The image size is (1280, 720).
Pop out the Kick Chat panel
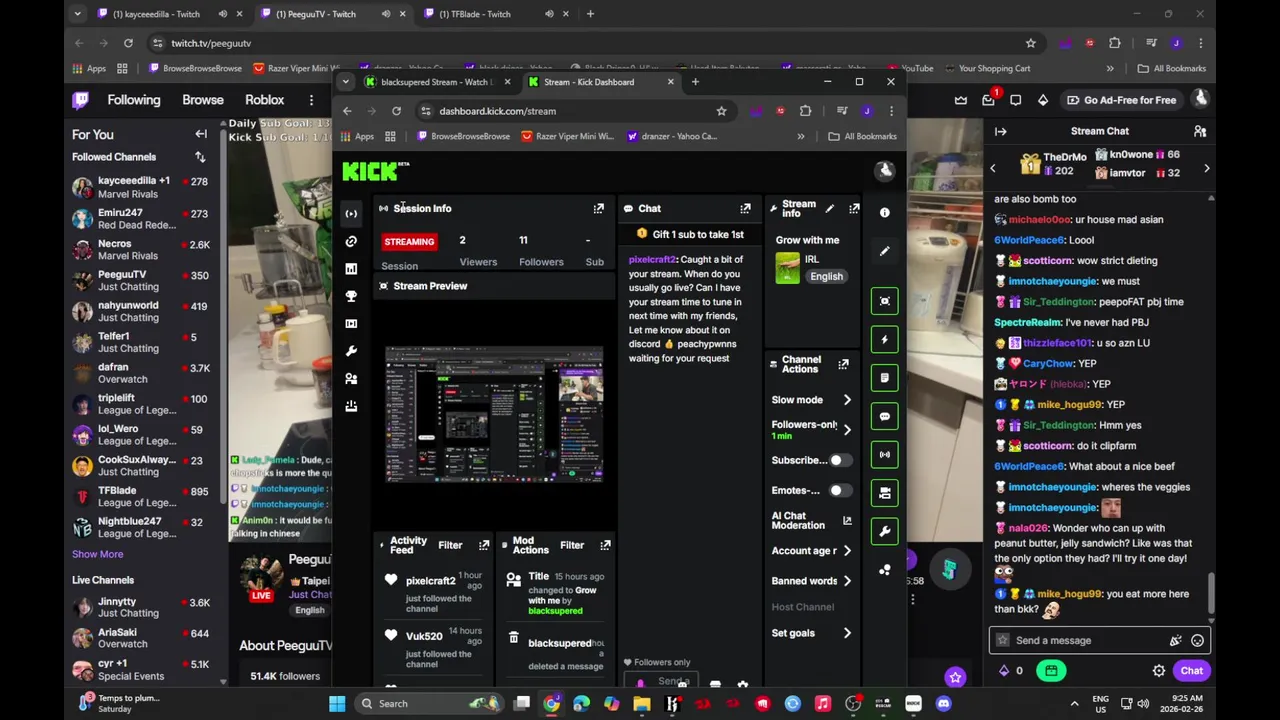pyautogui.click(x=745, y=208)
